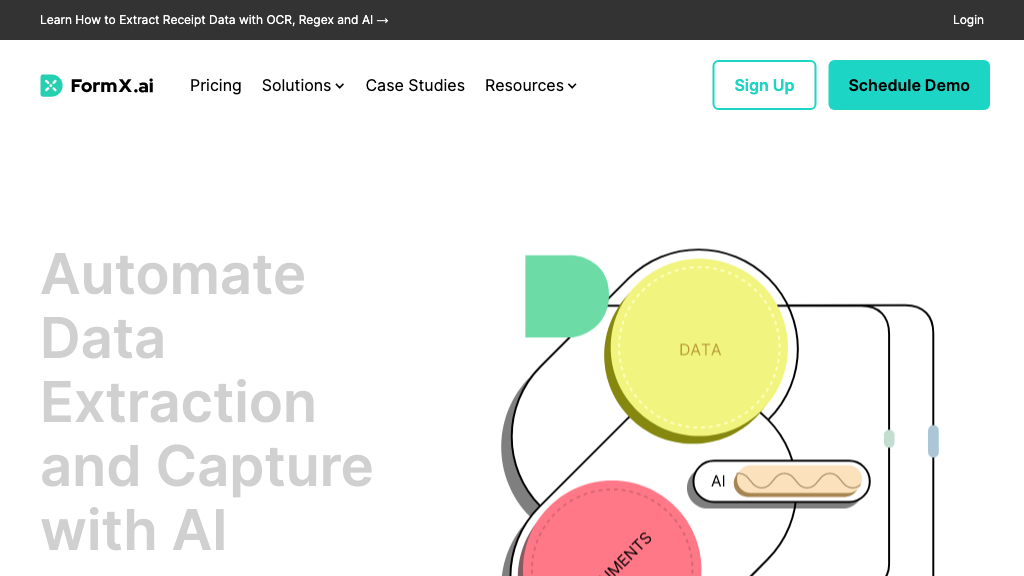The width and height of the screenshot is (1024, 576).
Task: Click the Schedule Demo button
Action: point(909,85)
